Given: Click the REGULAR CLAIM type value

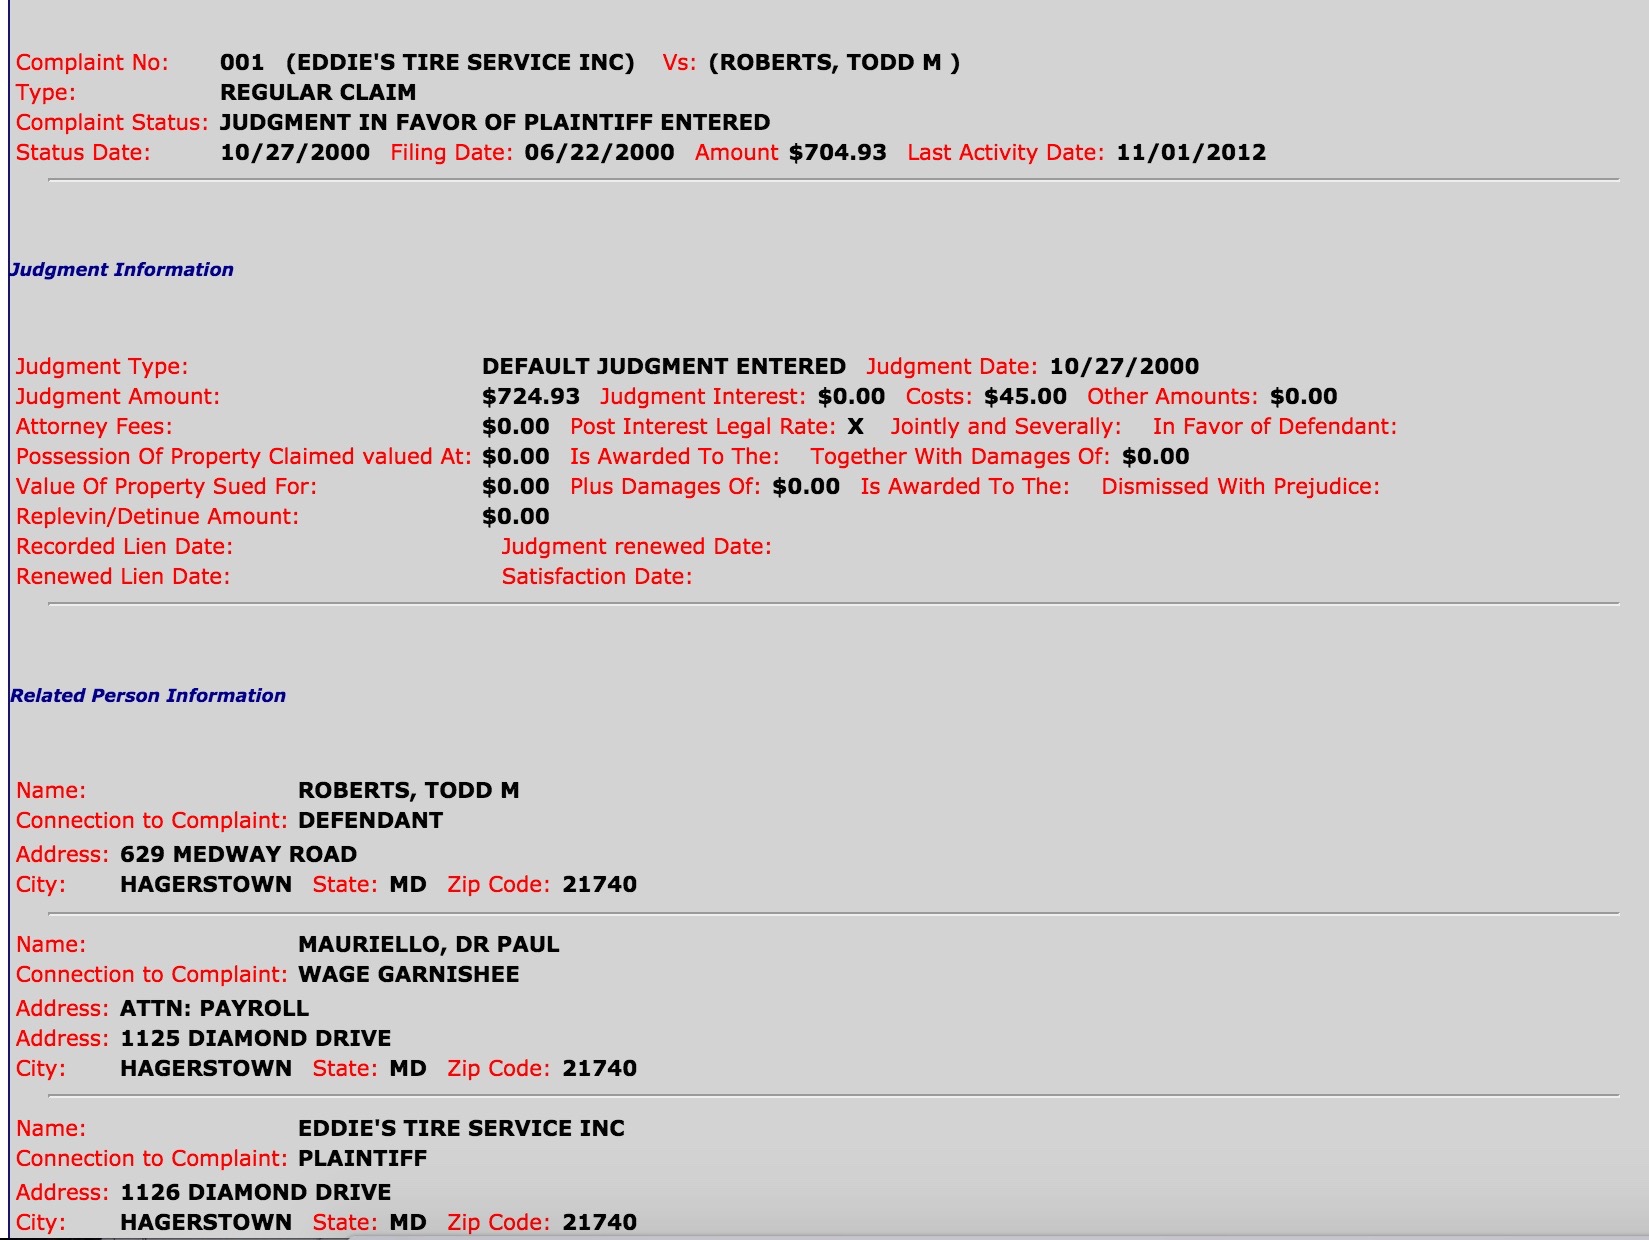Looking at the screenshot, I should coord(318,92).
